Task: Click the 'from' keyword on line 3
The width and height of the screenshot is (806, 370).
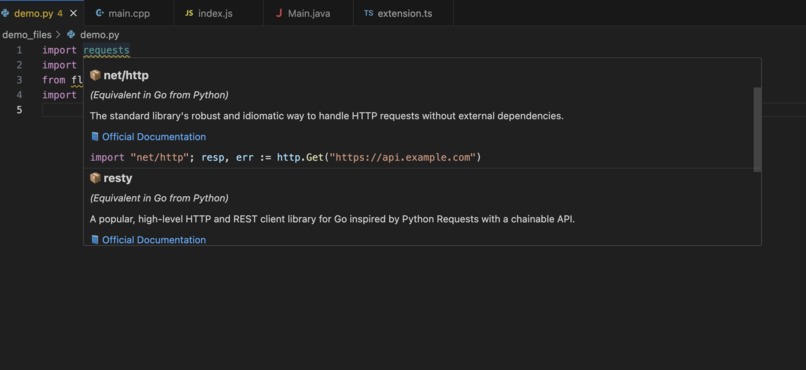Action: tap(53, 80)
